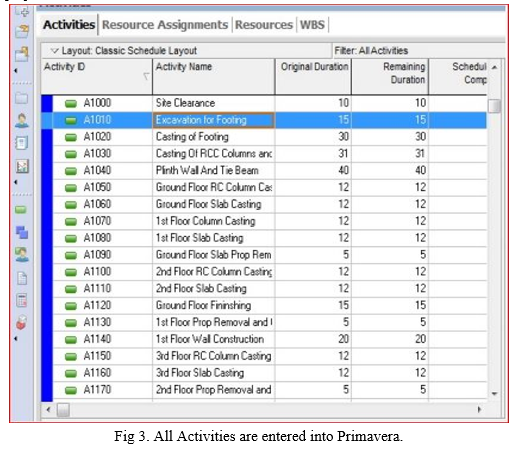Open the Activities green bar sidebar icon

pyautogui.click(x=21, y=210)
